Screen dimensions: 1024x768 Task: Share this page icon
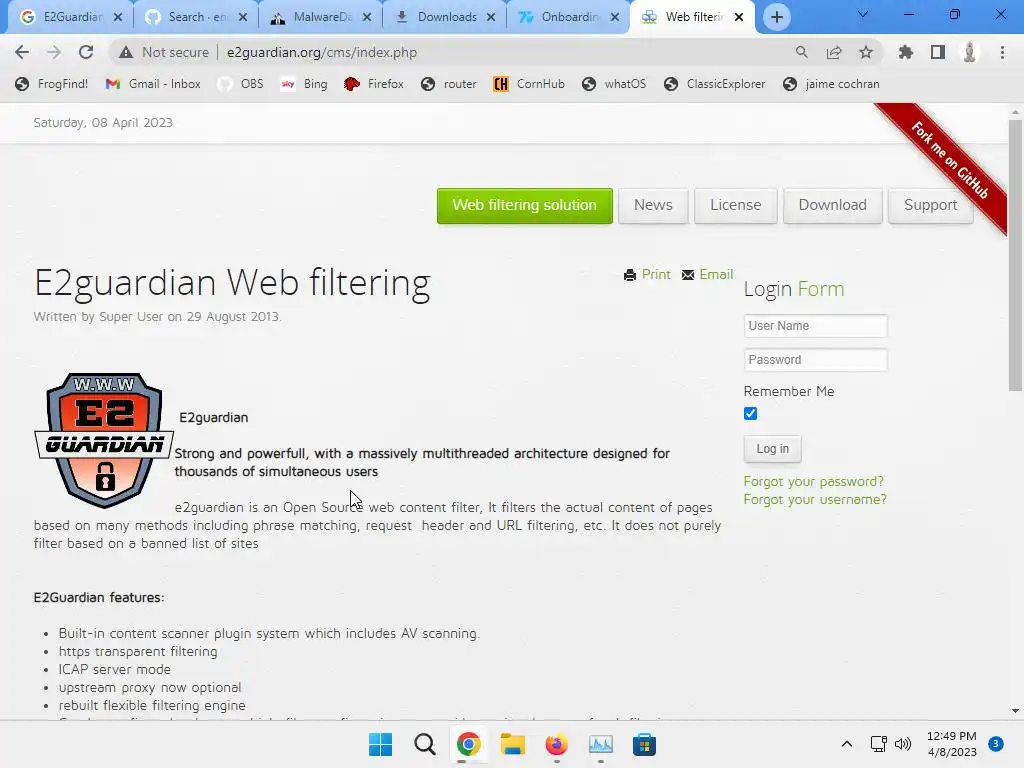pos(833,52)
